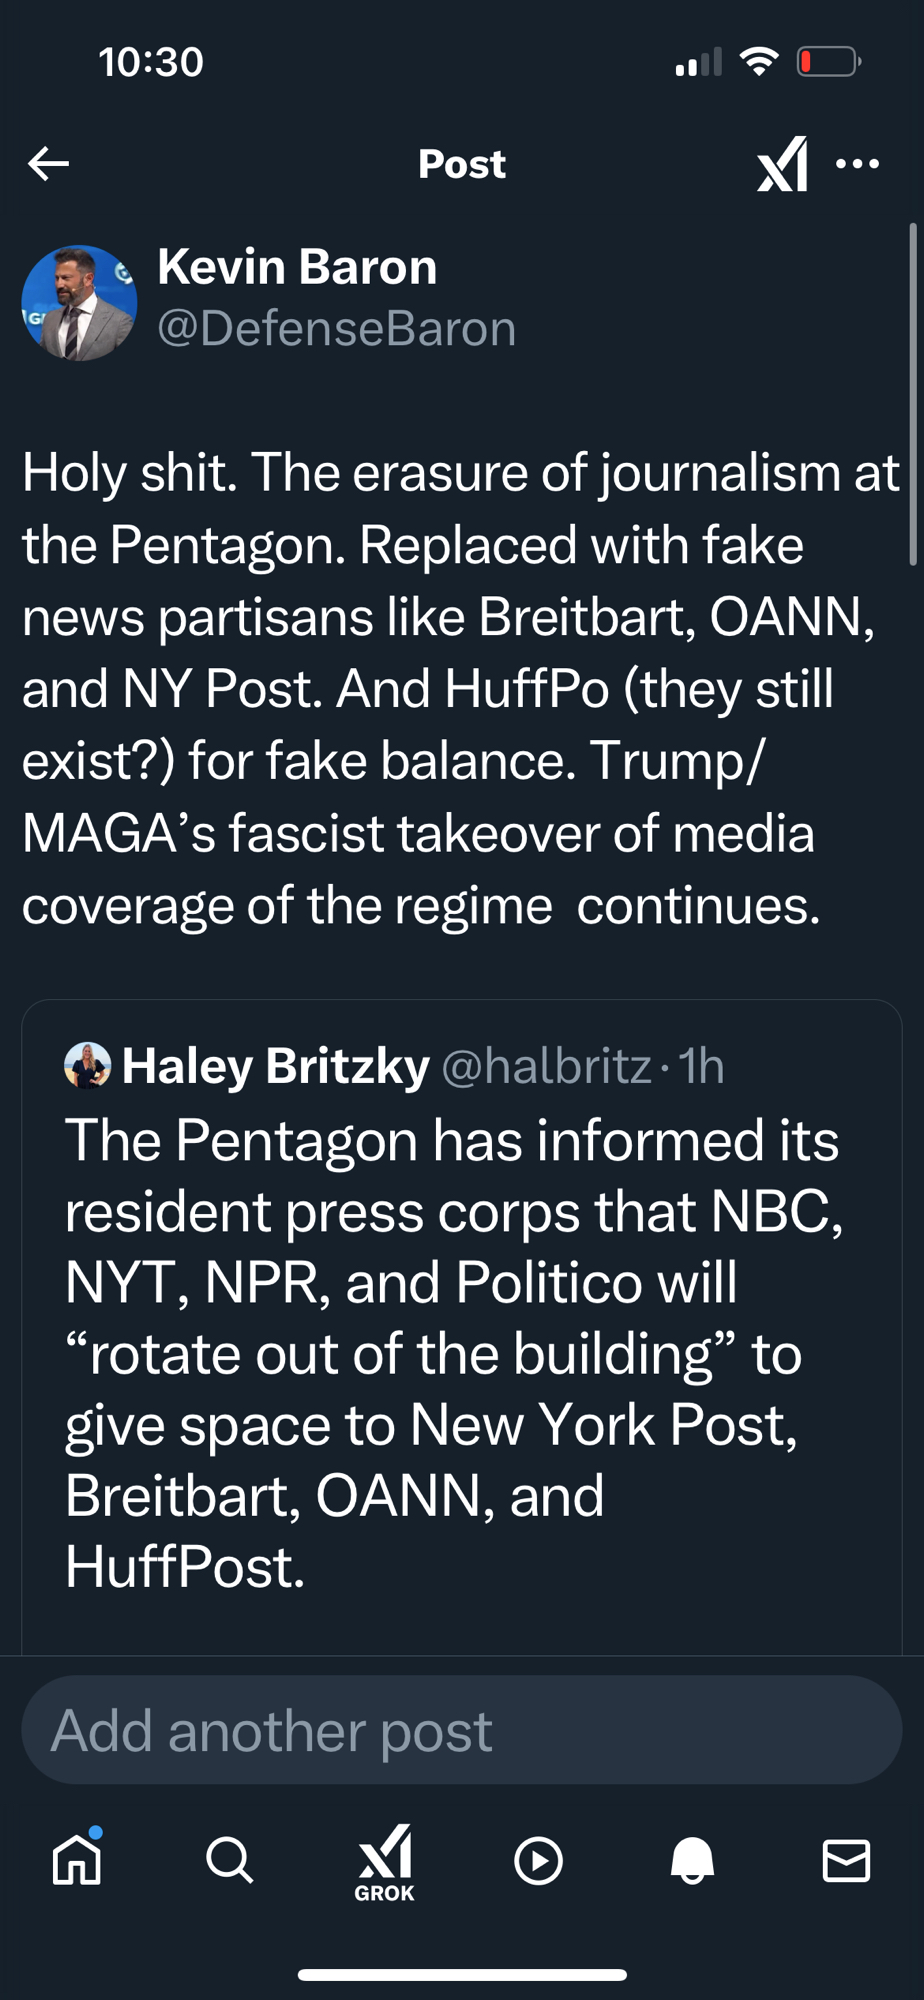Tap the low battery indicator
924x2000 pixels.
click(828, 62)
